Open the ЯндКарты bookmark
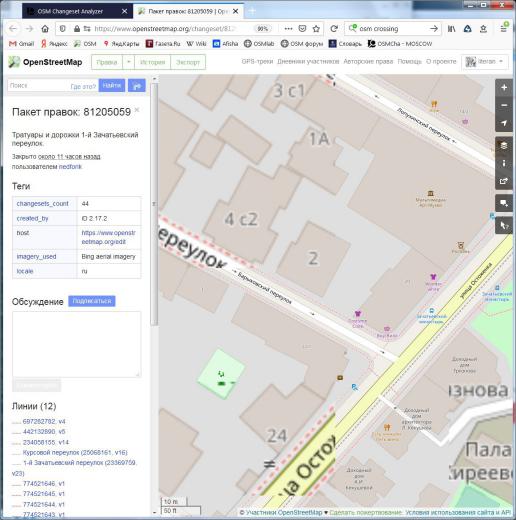 121,44
